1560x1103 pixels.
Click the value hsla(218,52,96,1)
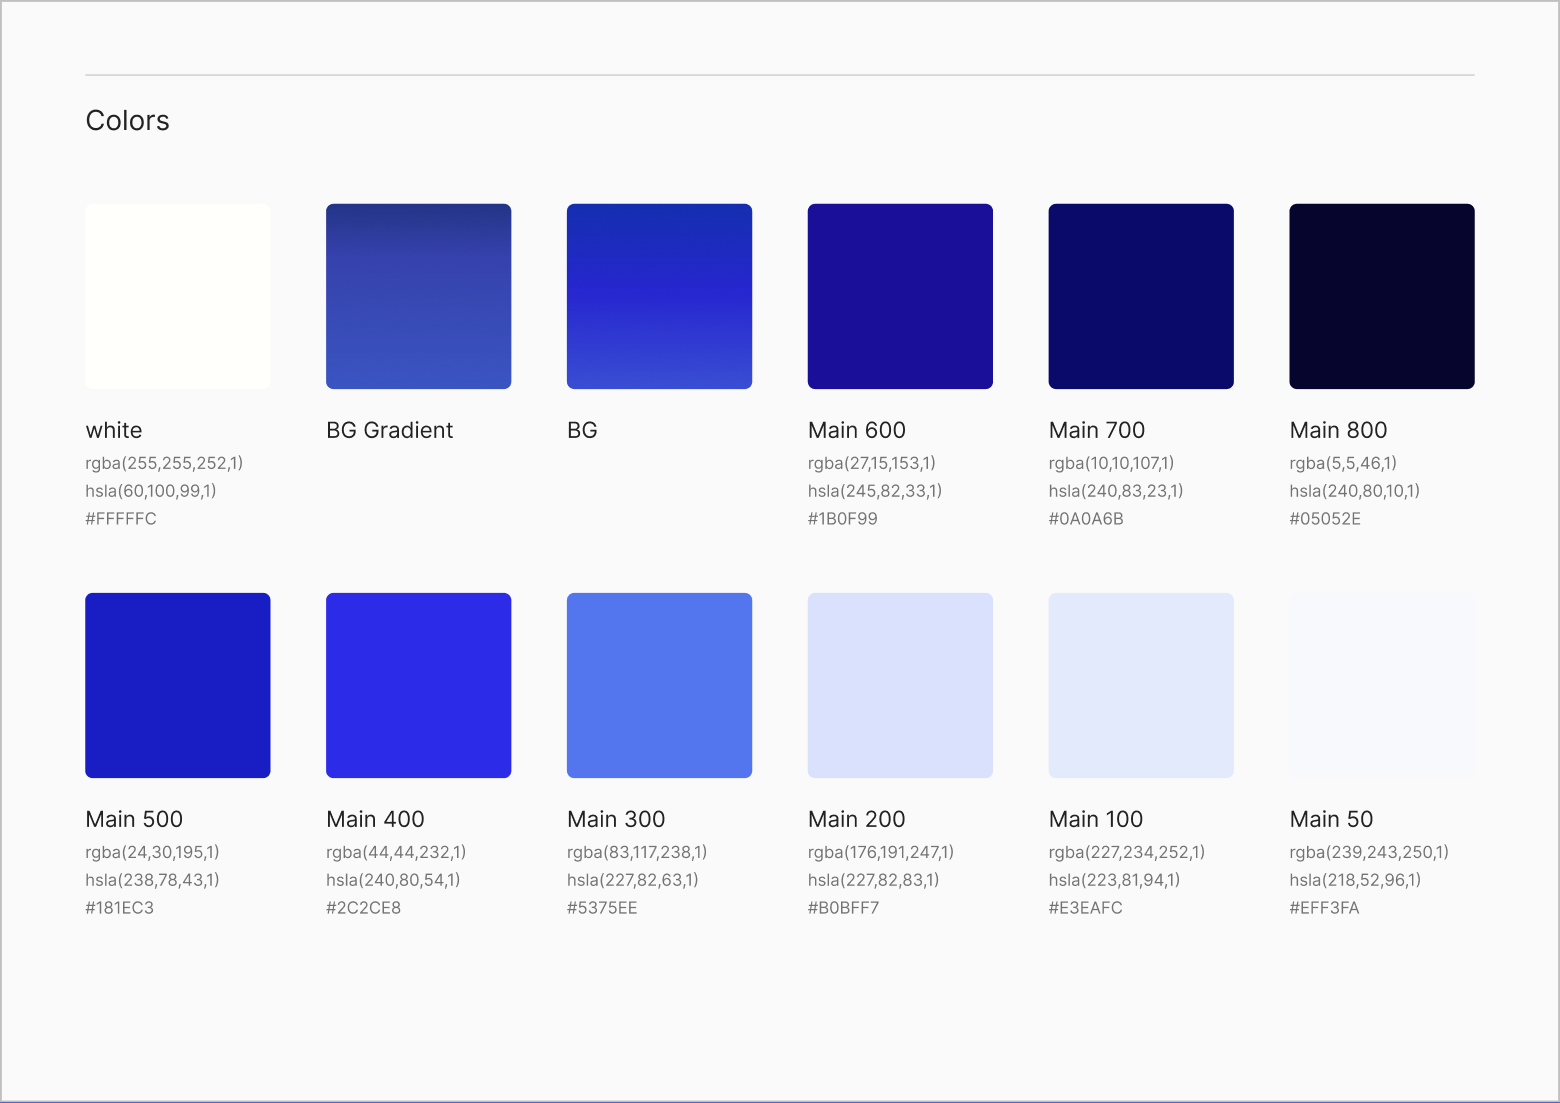(1356, 880)
